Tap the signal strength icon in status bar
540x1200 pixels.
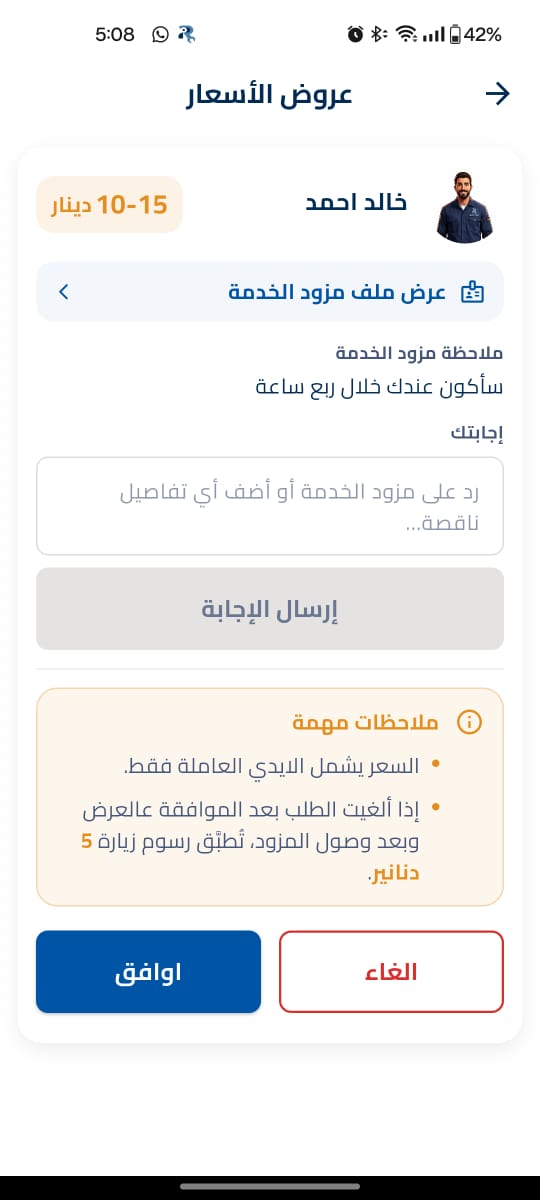click(433, 35)
